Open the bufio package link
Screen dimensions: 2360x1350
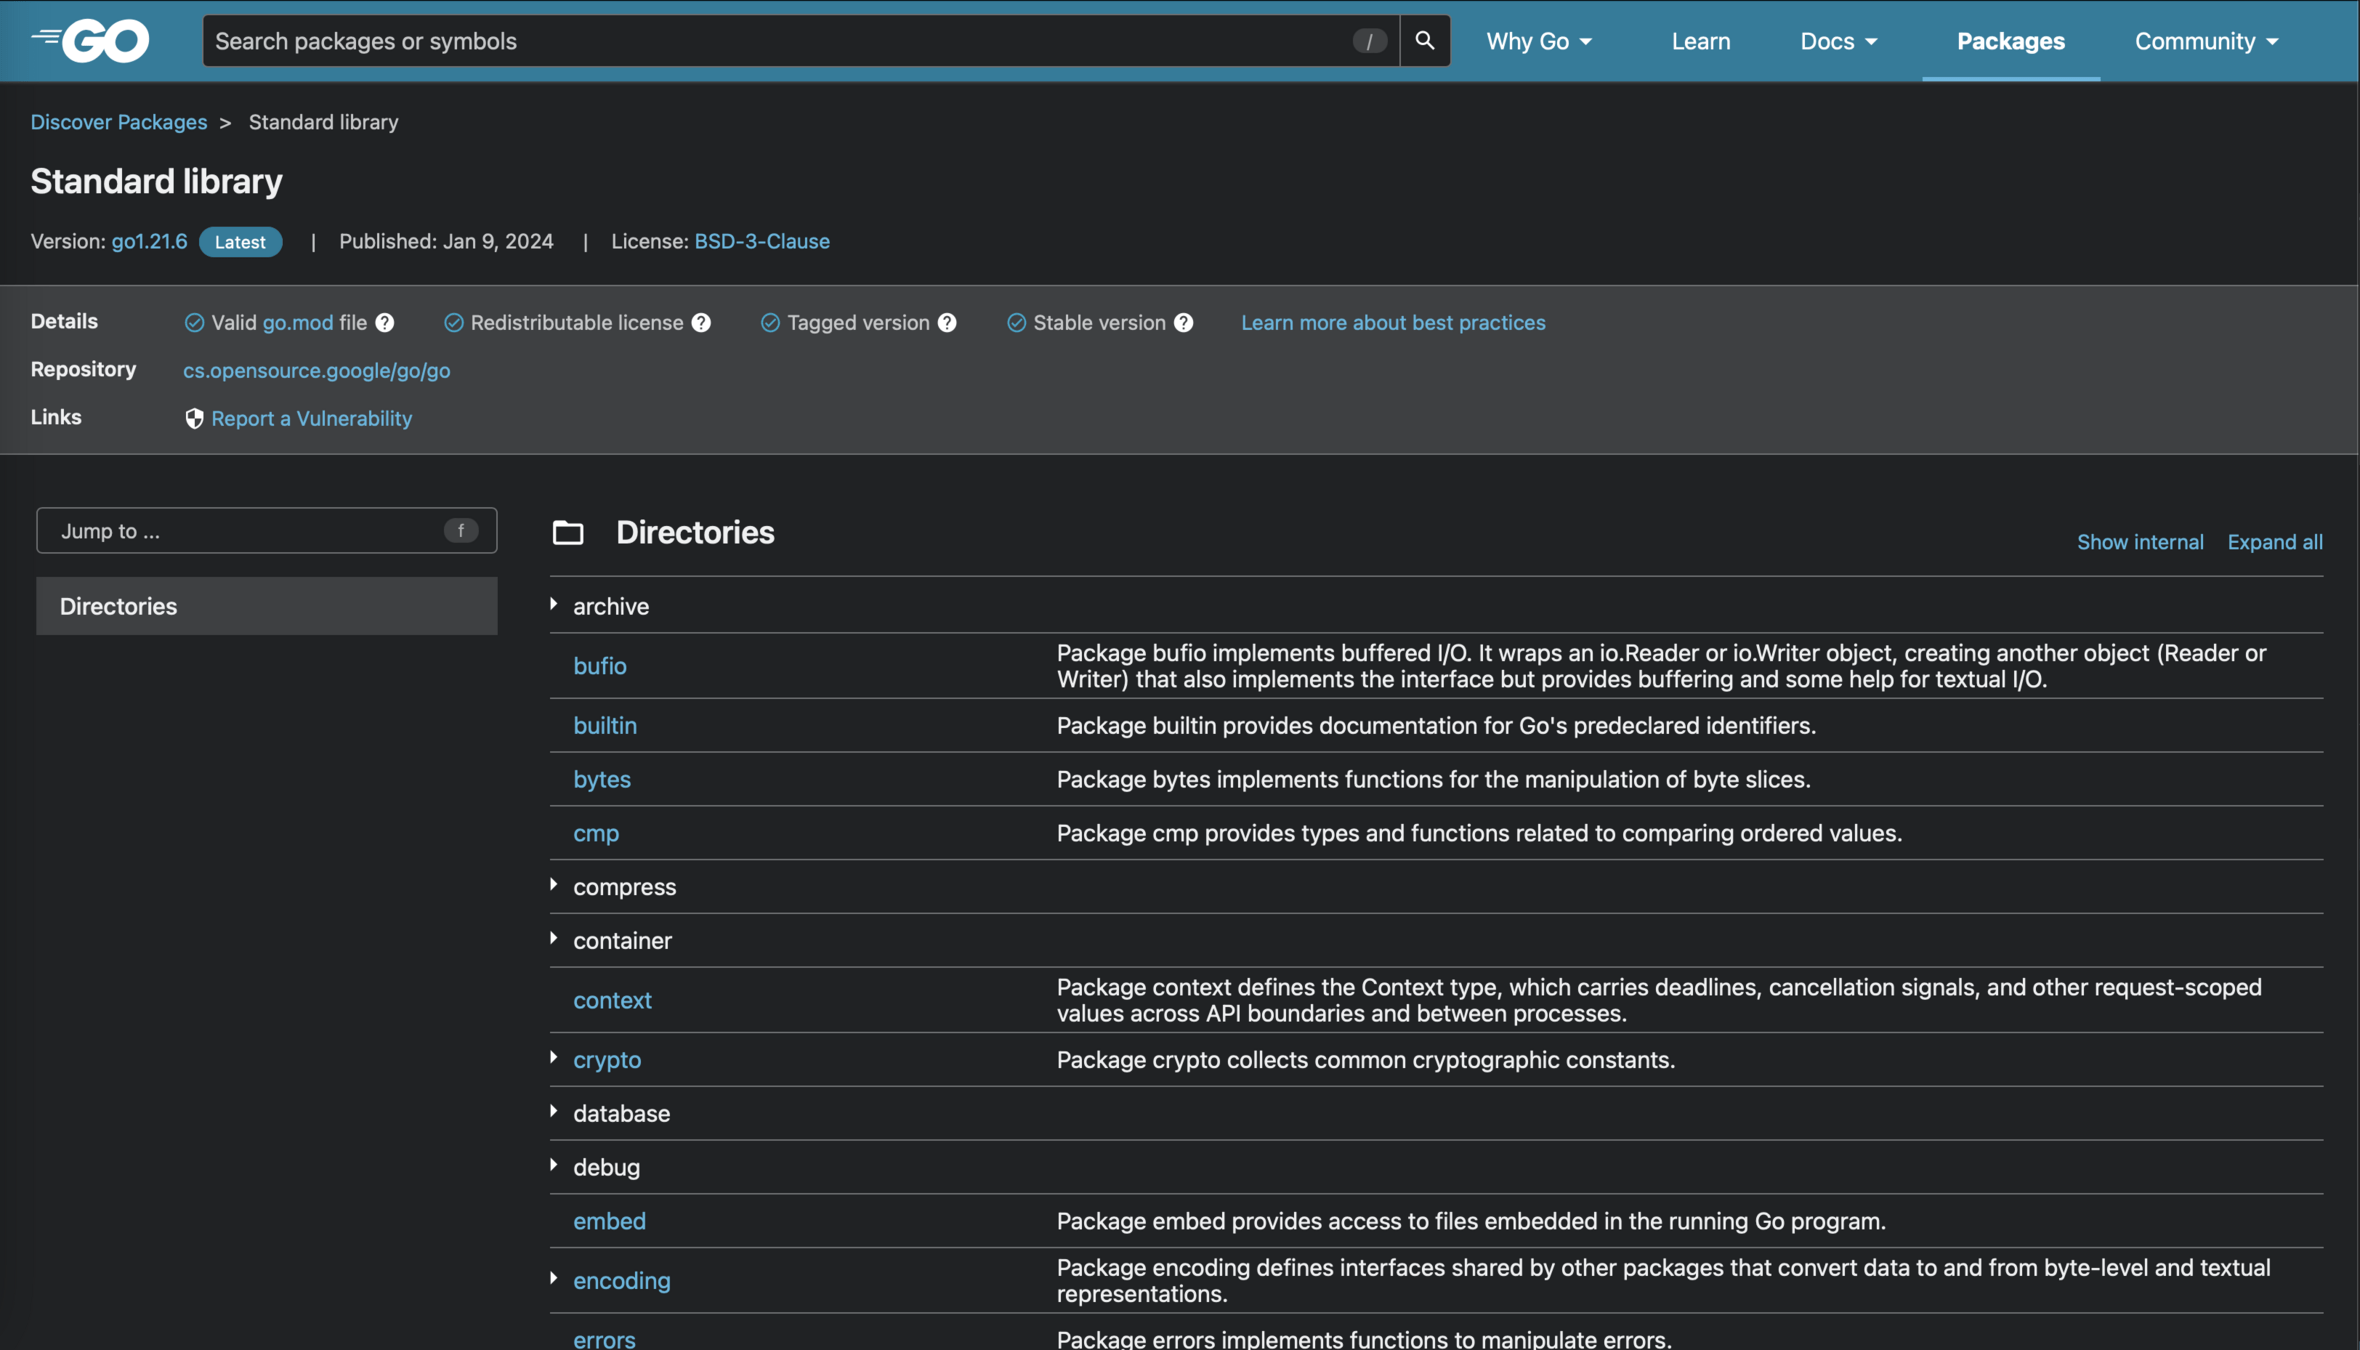(x=599, y=666)
